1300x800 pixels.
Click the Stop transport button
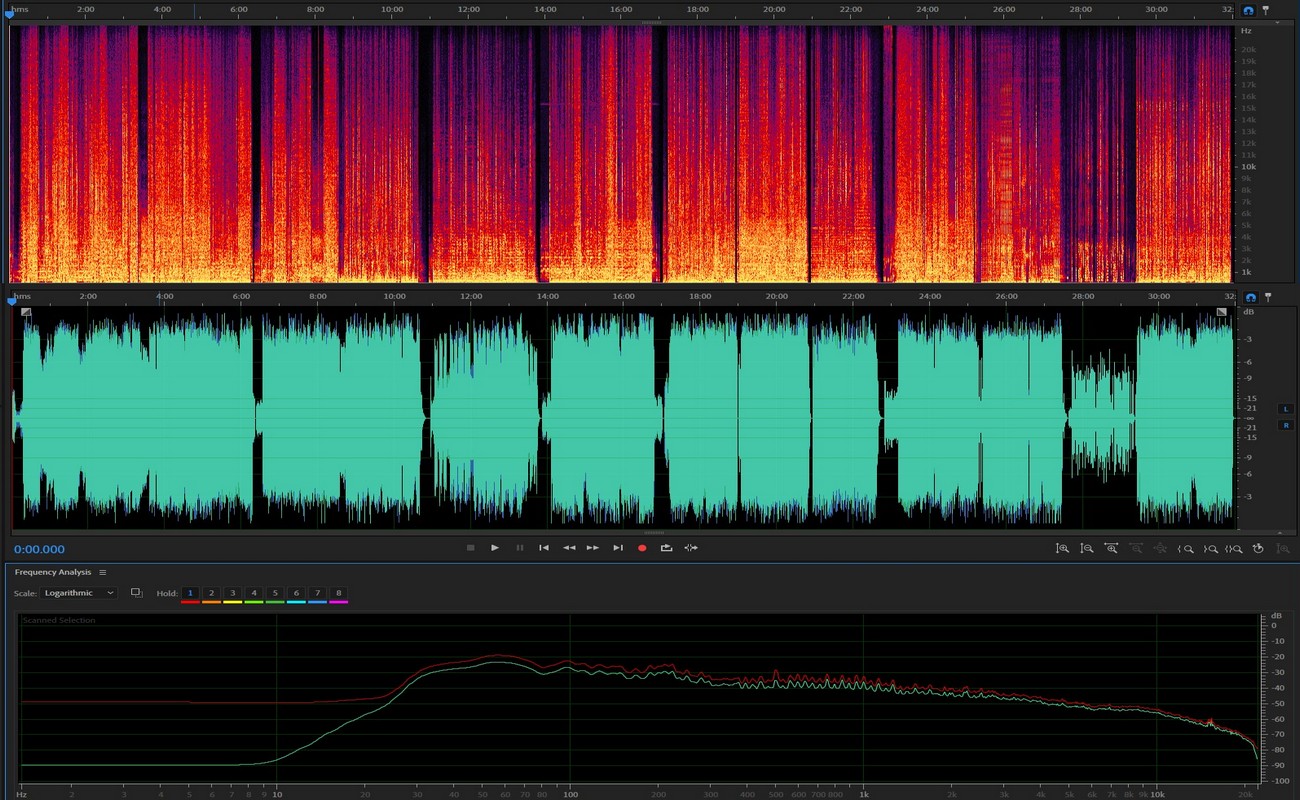coord(470,548)
